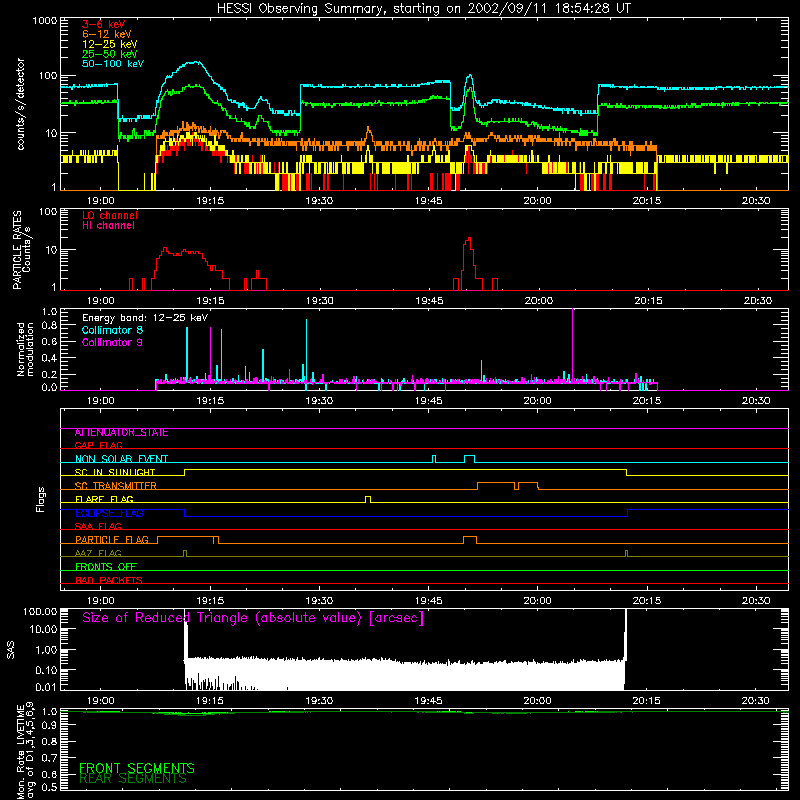The height and width of the screenshot is (800, 800).
Task: Click the 'LO channel' legend label
Action: pyautogui.click(x=110, y=215)
